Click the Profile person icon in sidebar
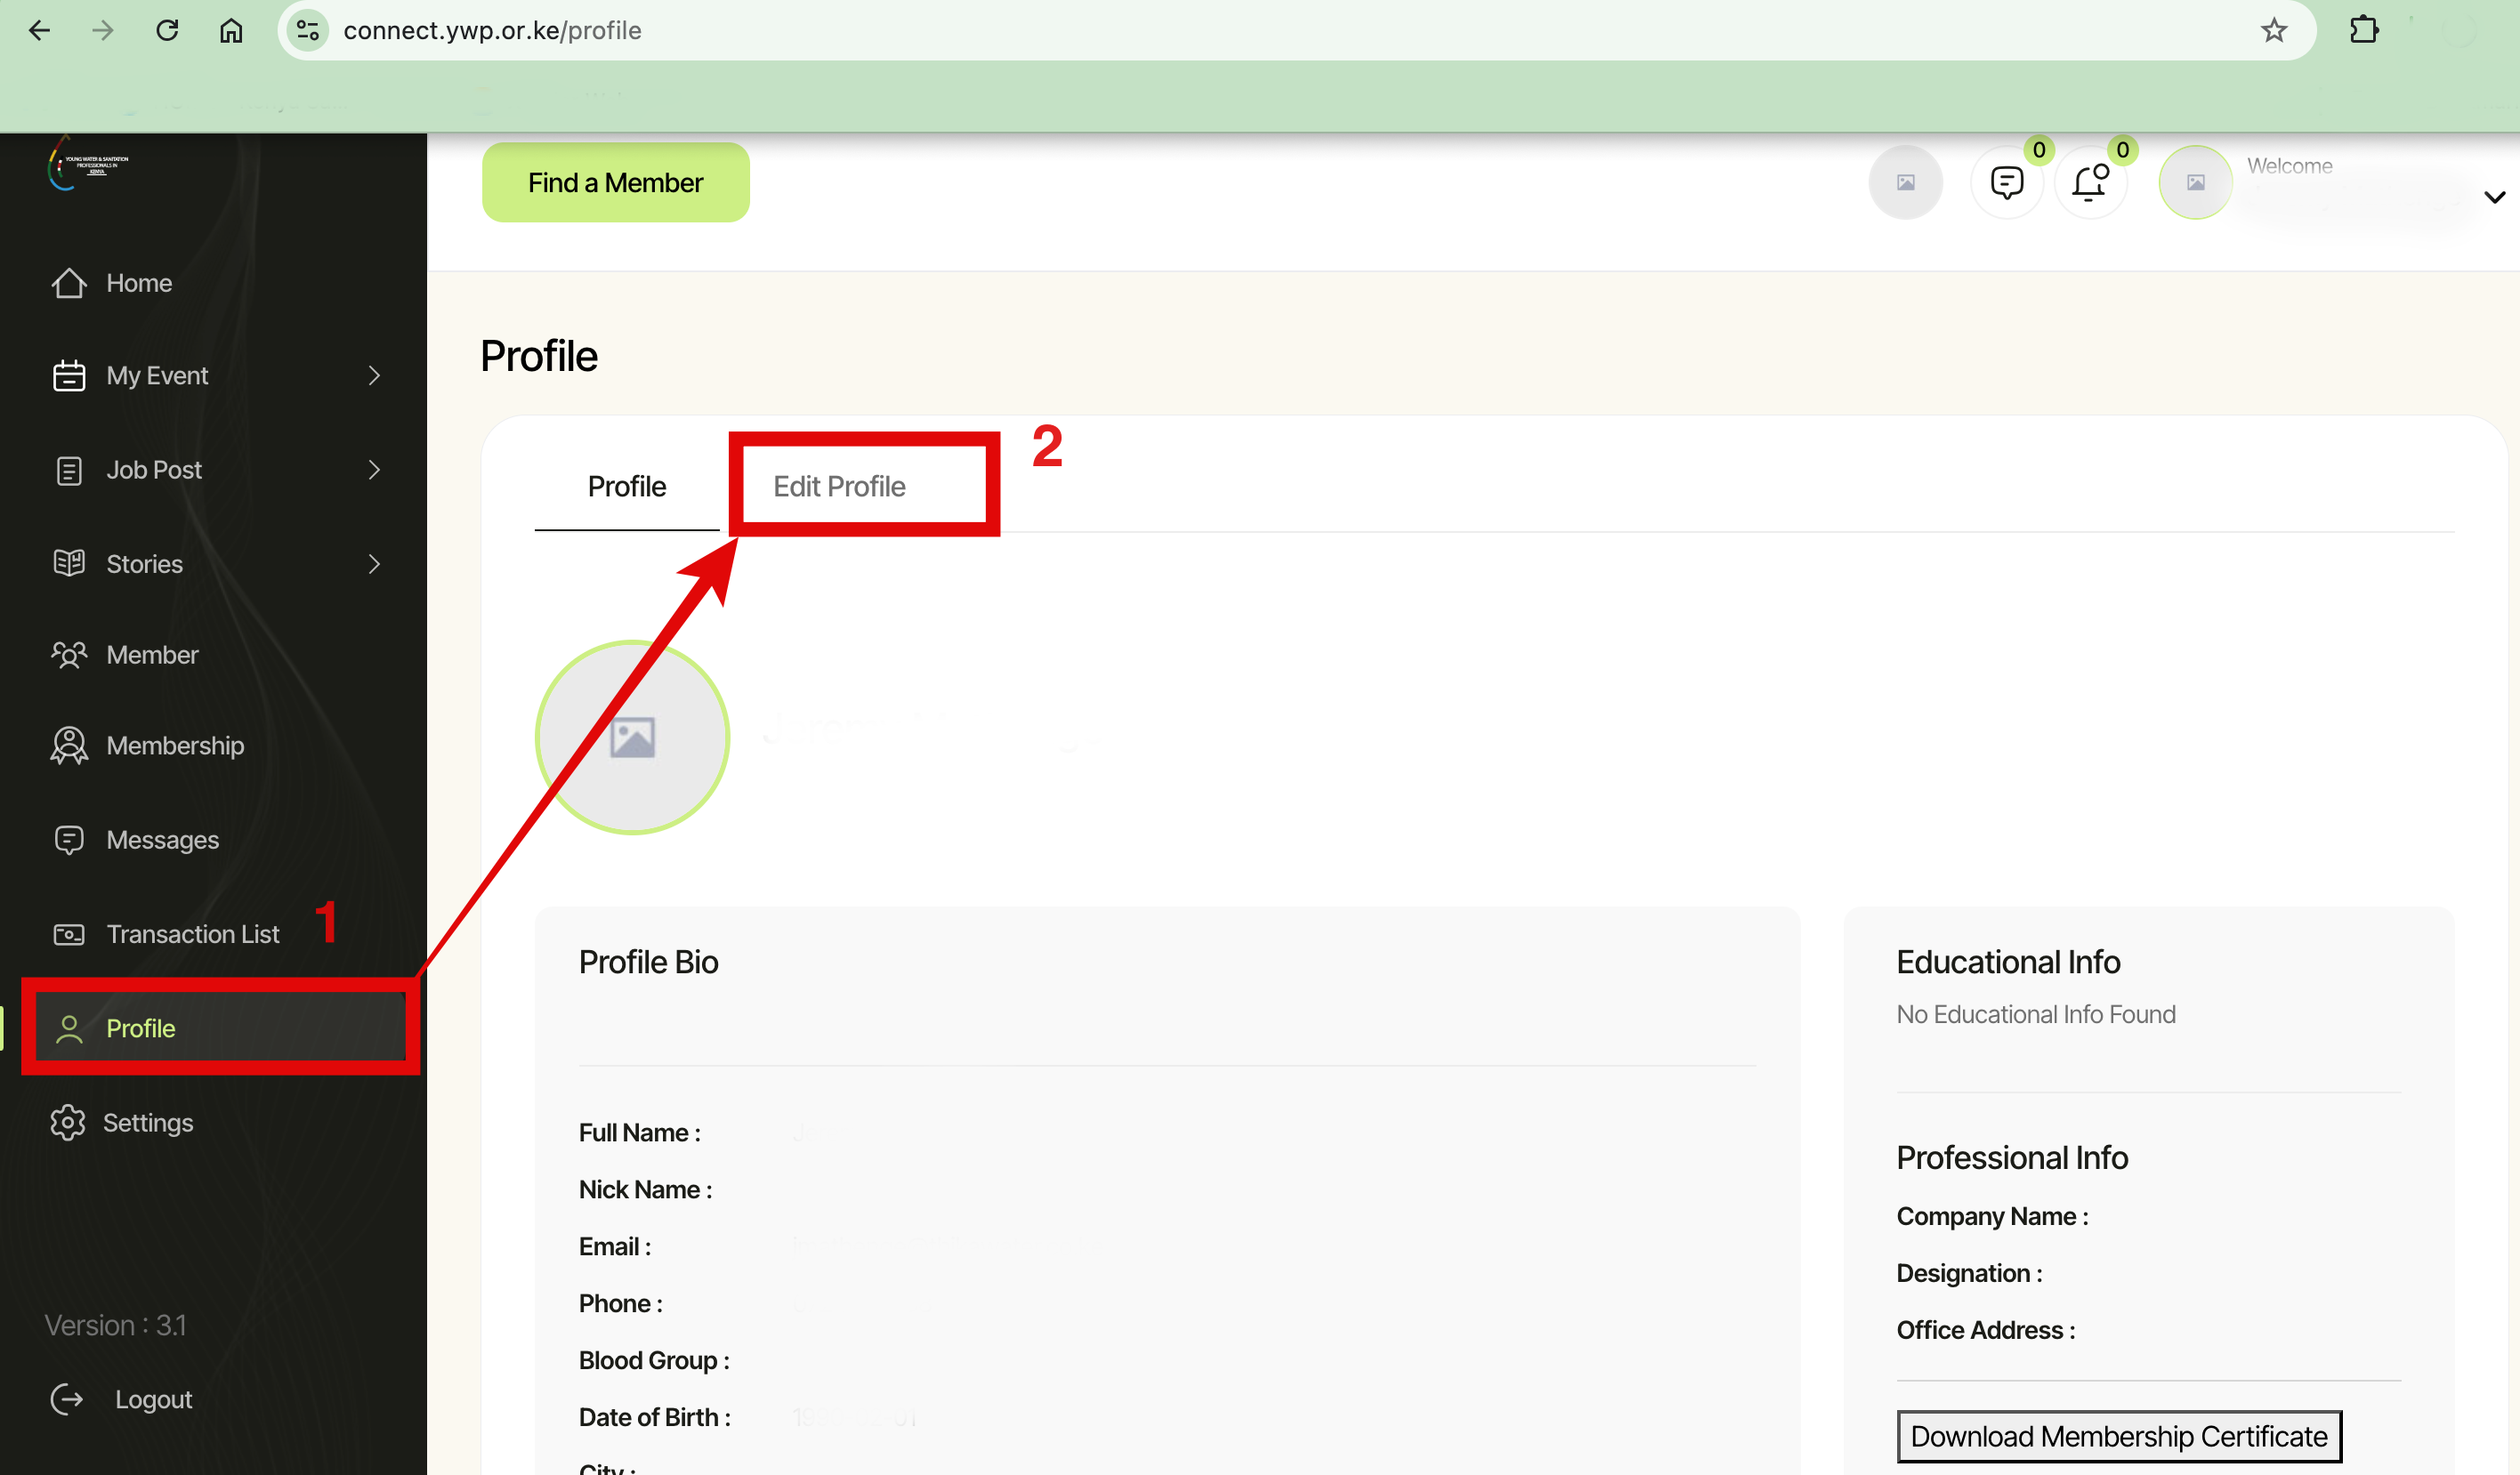 pyautogui.click(x=69, y=1029)
